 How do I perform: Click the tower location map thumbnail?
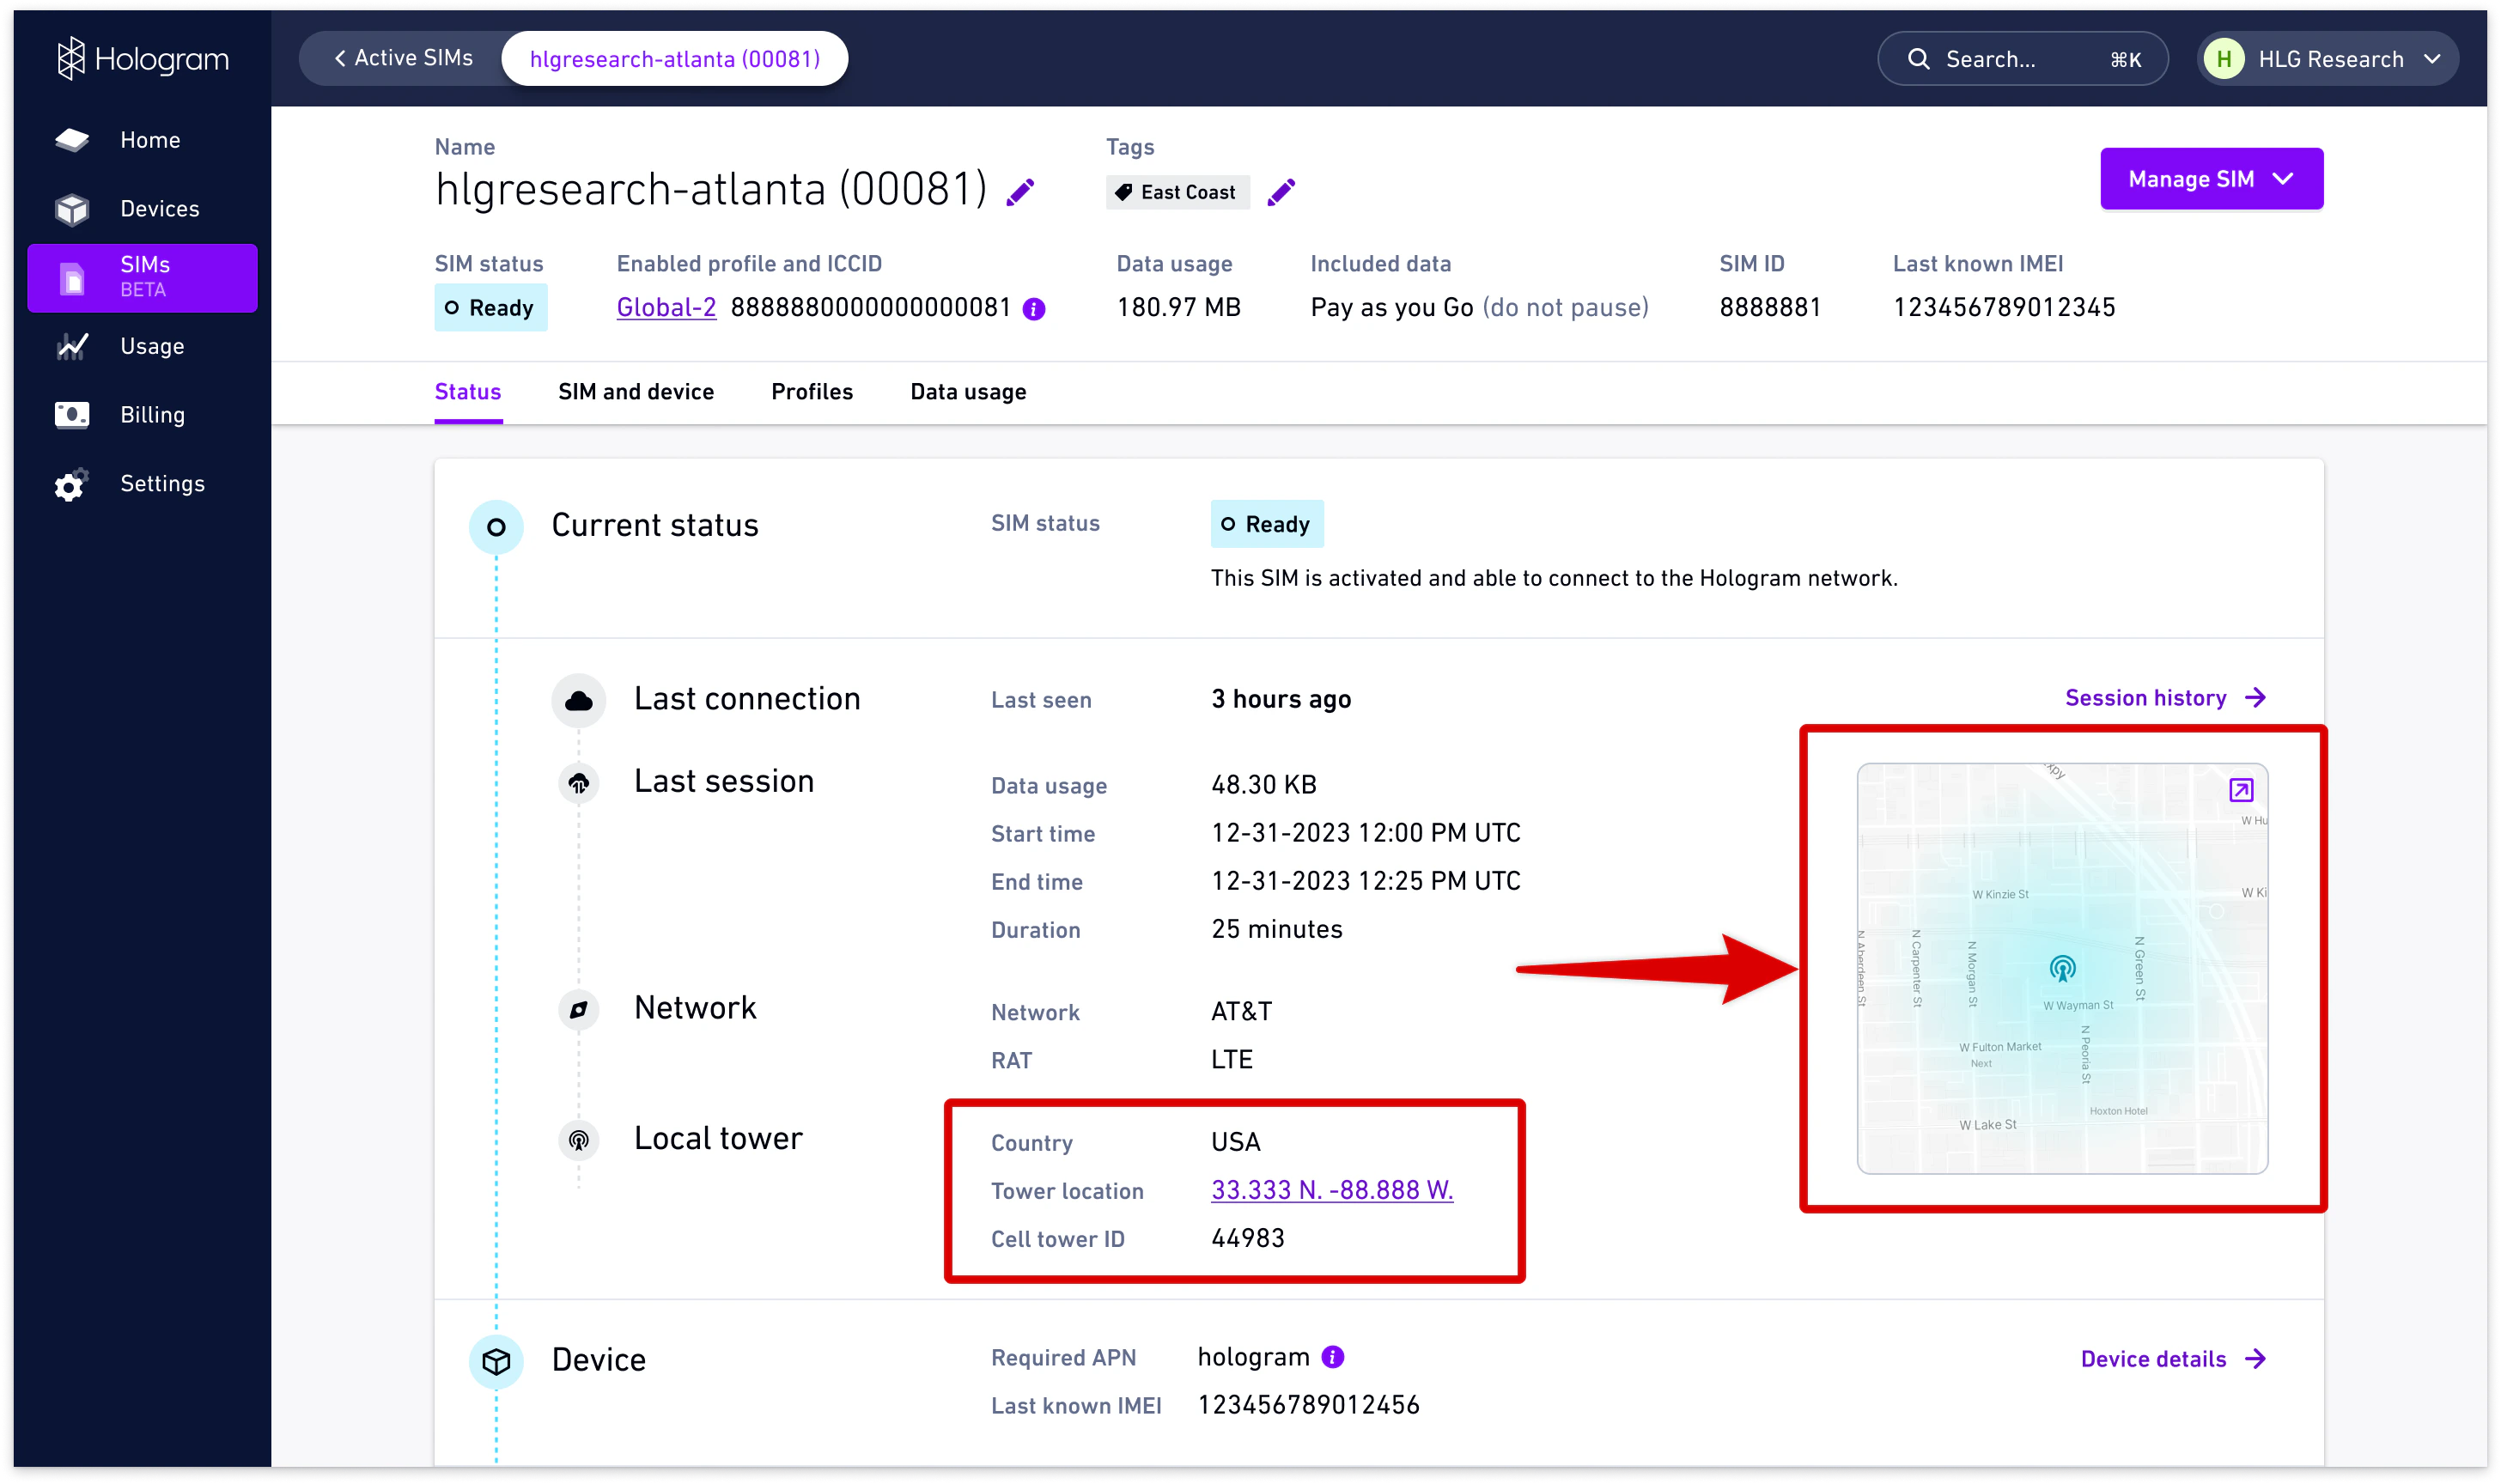point(2062,968)
